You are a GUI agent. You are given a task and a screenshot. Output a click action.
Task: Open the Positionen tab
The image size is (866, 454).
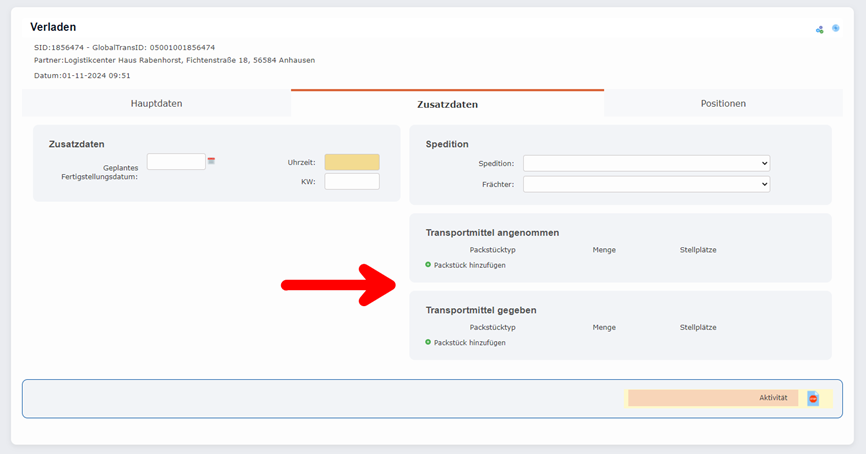pos(722,103)
